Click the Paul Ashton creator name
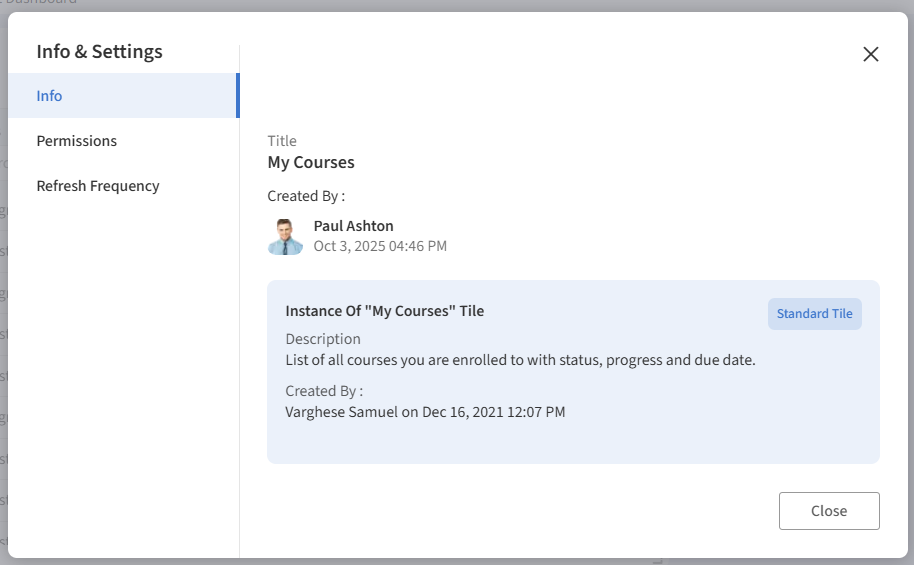The height and width of the screenshot is (565, 914). (x=353, y=226)
